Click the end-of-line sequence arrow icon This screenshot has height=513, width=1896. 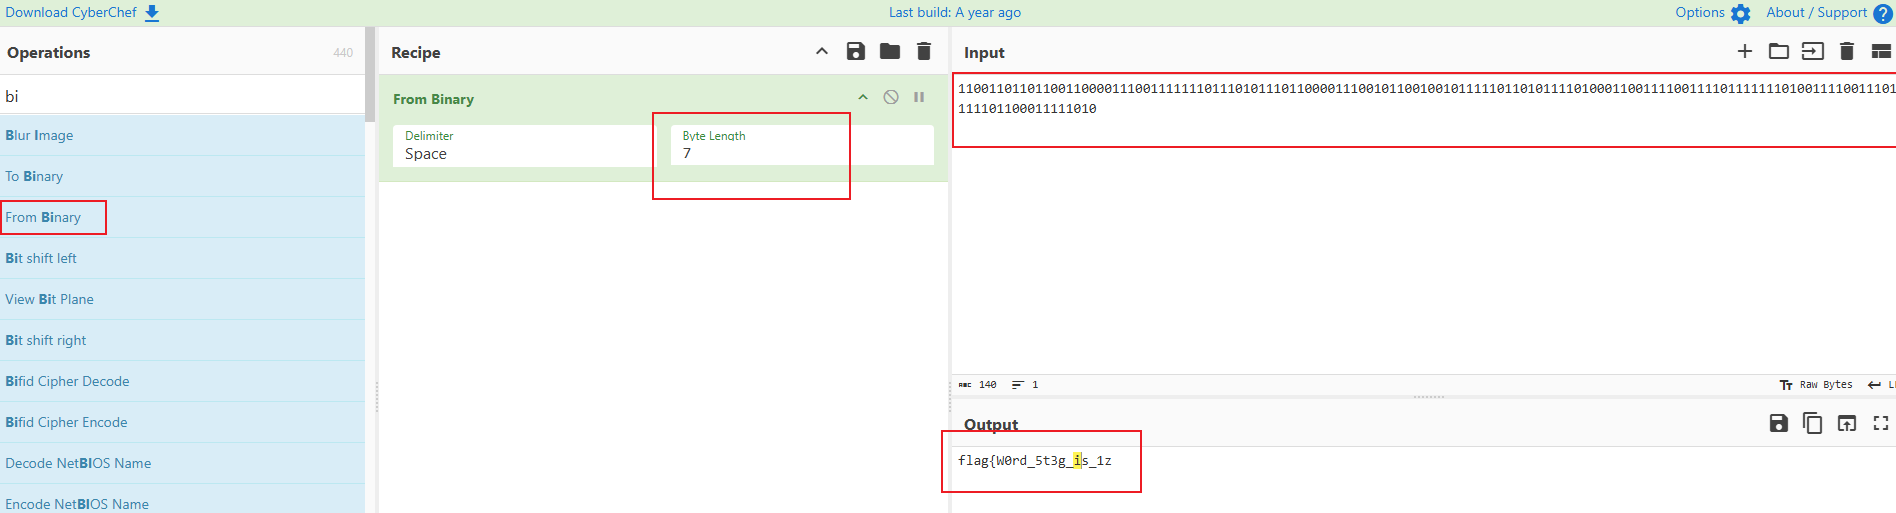click(1875, 385)
